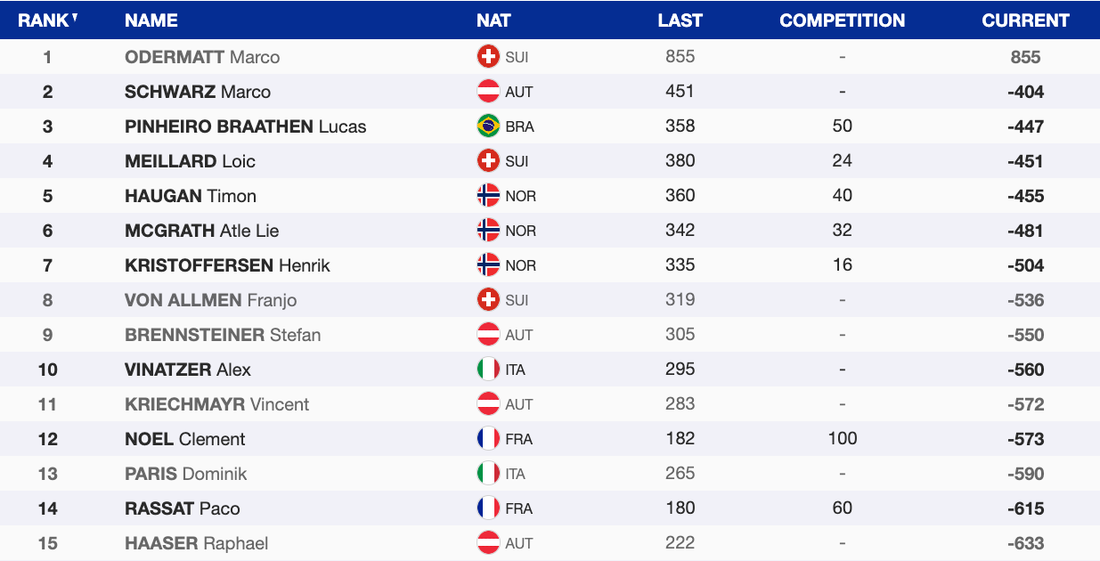Select KRISTOFFERSEN Henrik's name
The width and height of the screenshot is (1100, 561).
pyautogui.click(x=227, y=265)
